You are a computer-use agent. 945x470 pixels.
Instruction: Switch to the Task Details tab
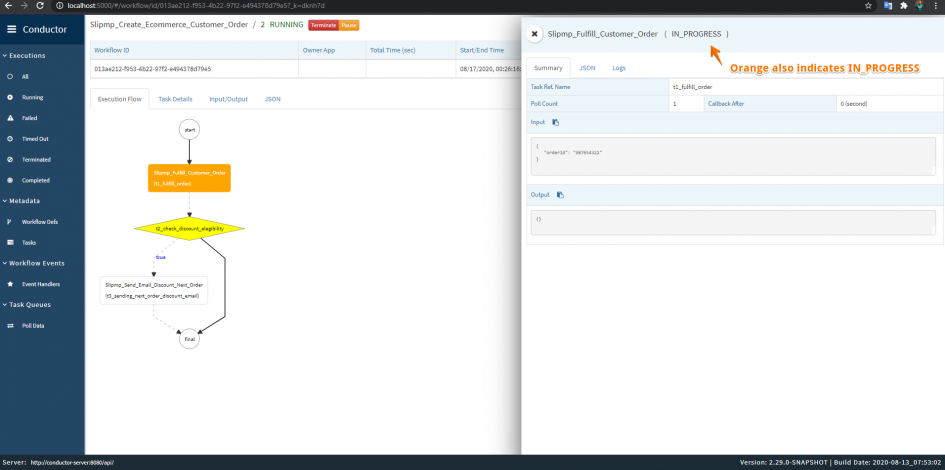click(x=175, y=99)
